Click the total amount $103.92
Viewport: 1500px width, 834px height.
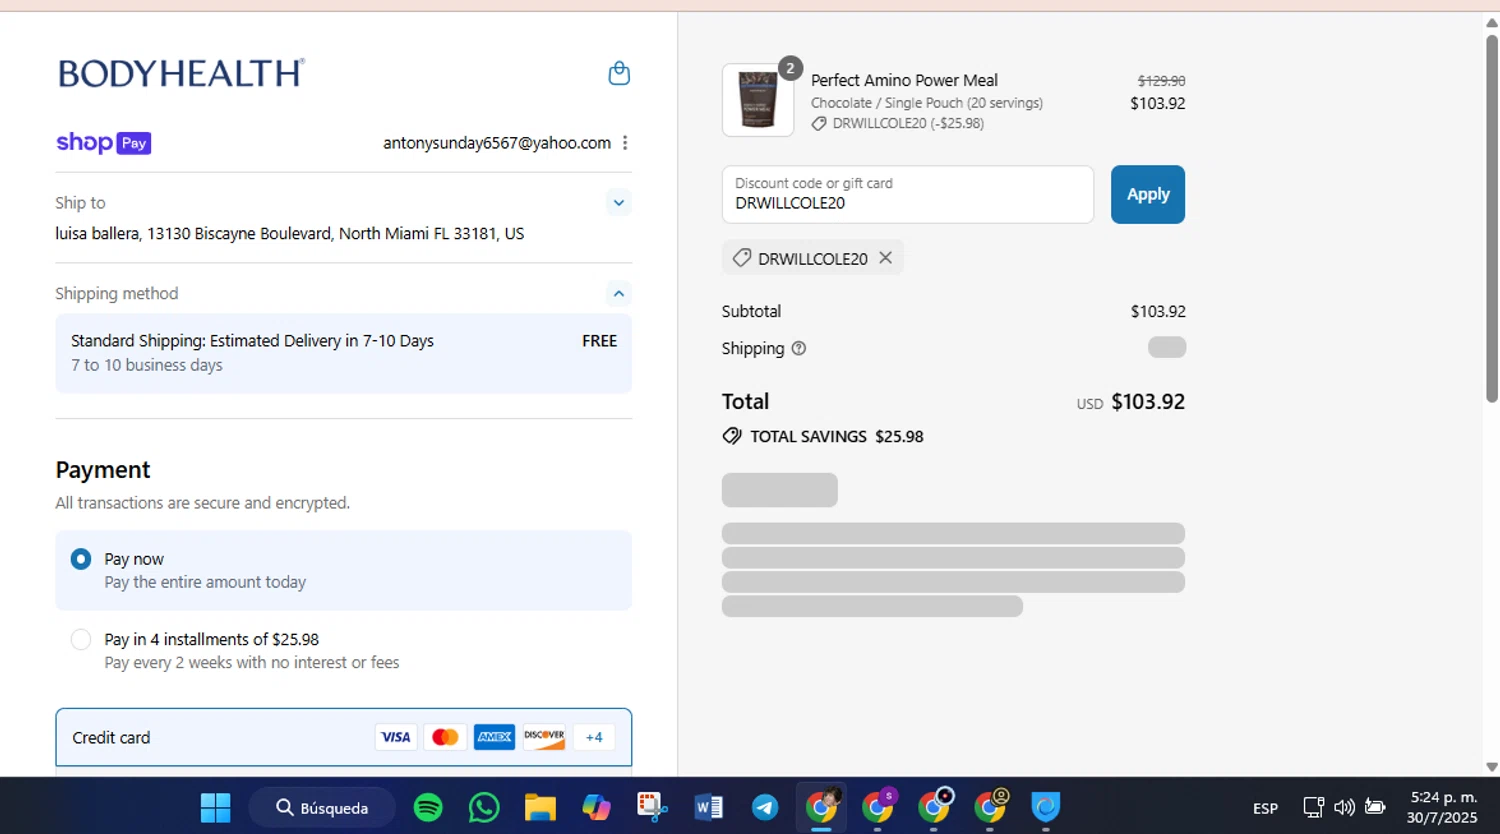tap(1148, 402)
